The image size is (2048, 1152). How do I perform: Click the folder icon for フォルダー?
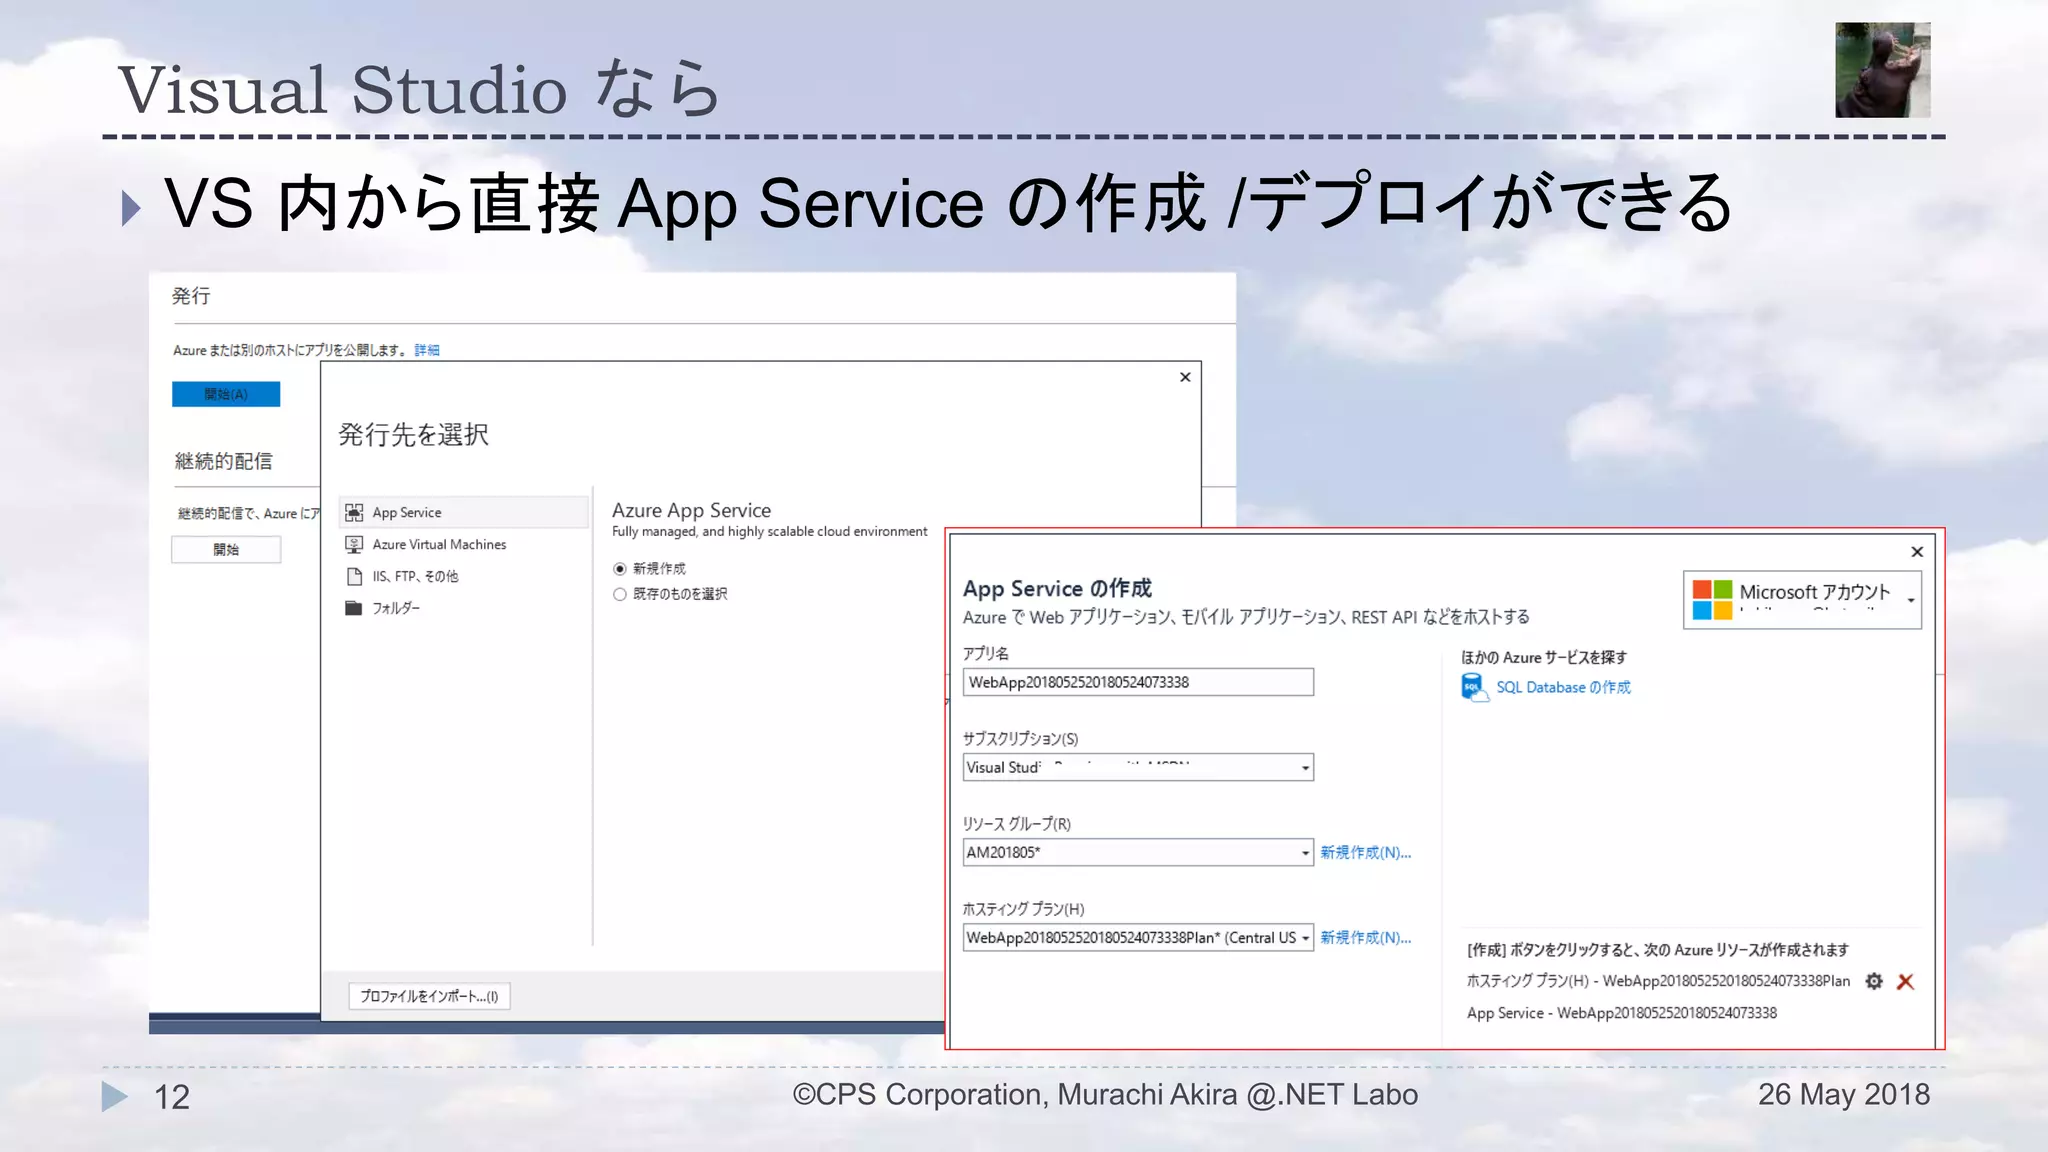(x=354, y=608)
